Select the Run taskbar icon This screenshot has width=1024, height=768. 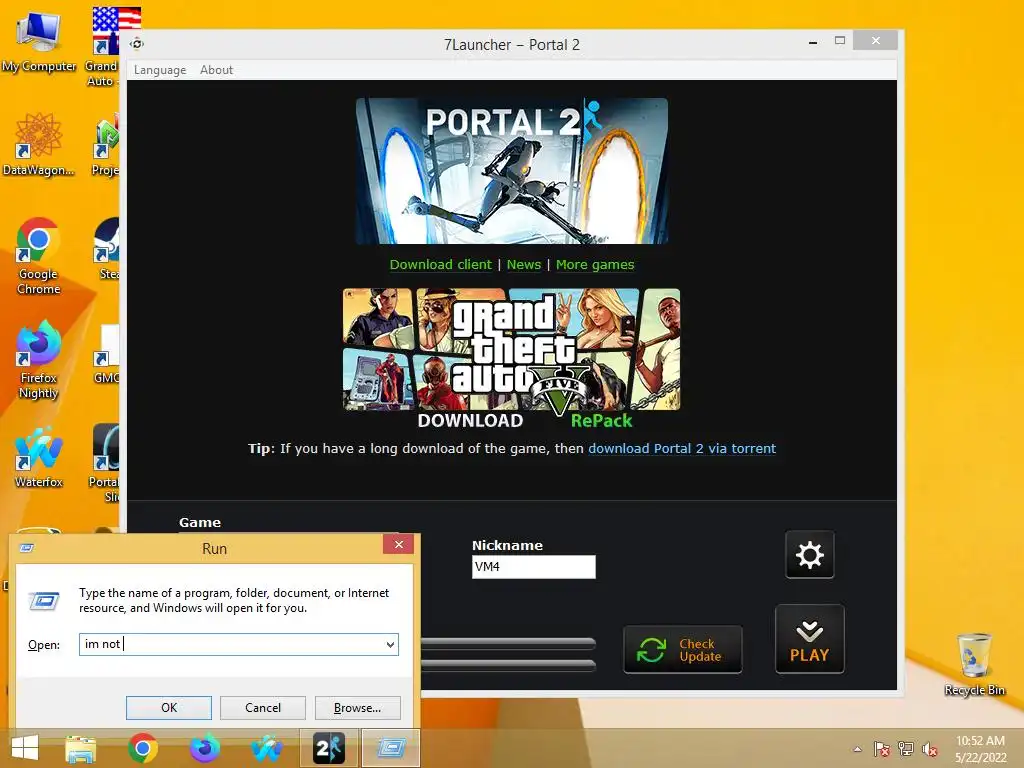[x=391, y=748]
